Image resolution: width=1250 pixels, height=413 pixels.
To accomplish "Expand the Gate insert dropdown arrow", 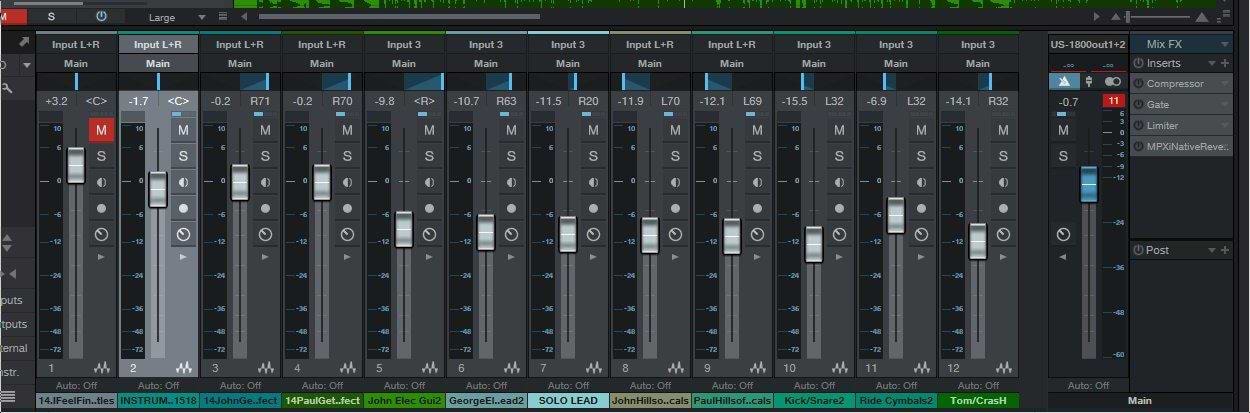I will 1226,105.
